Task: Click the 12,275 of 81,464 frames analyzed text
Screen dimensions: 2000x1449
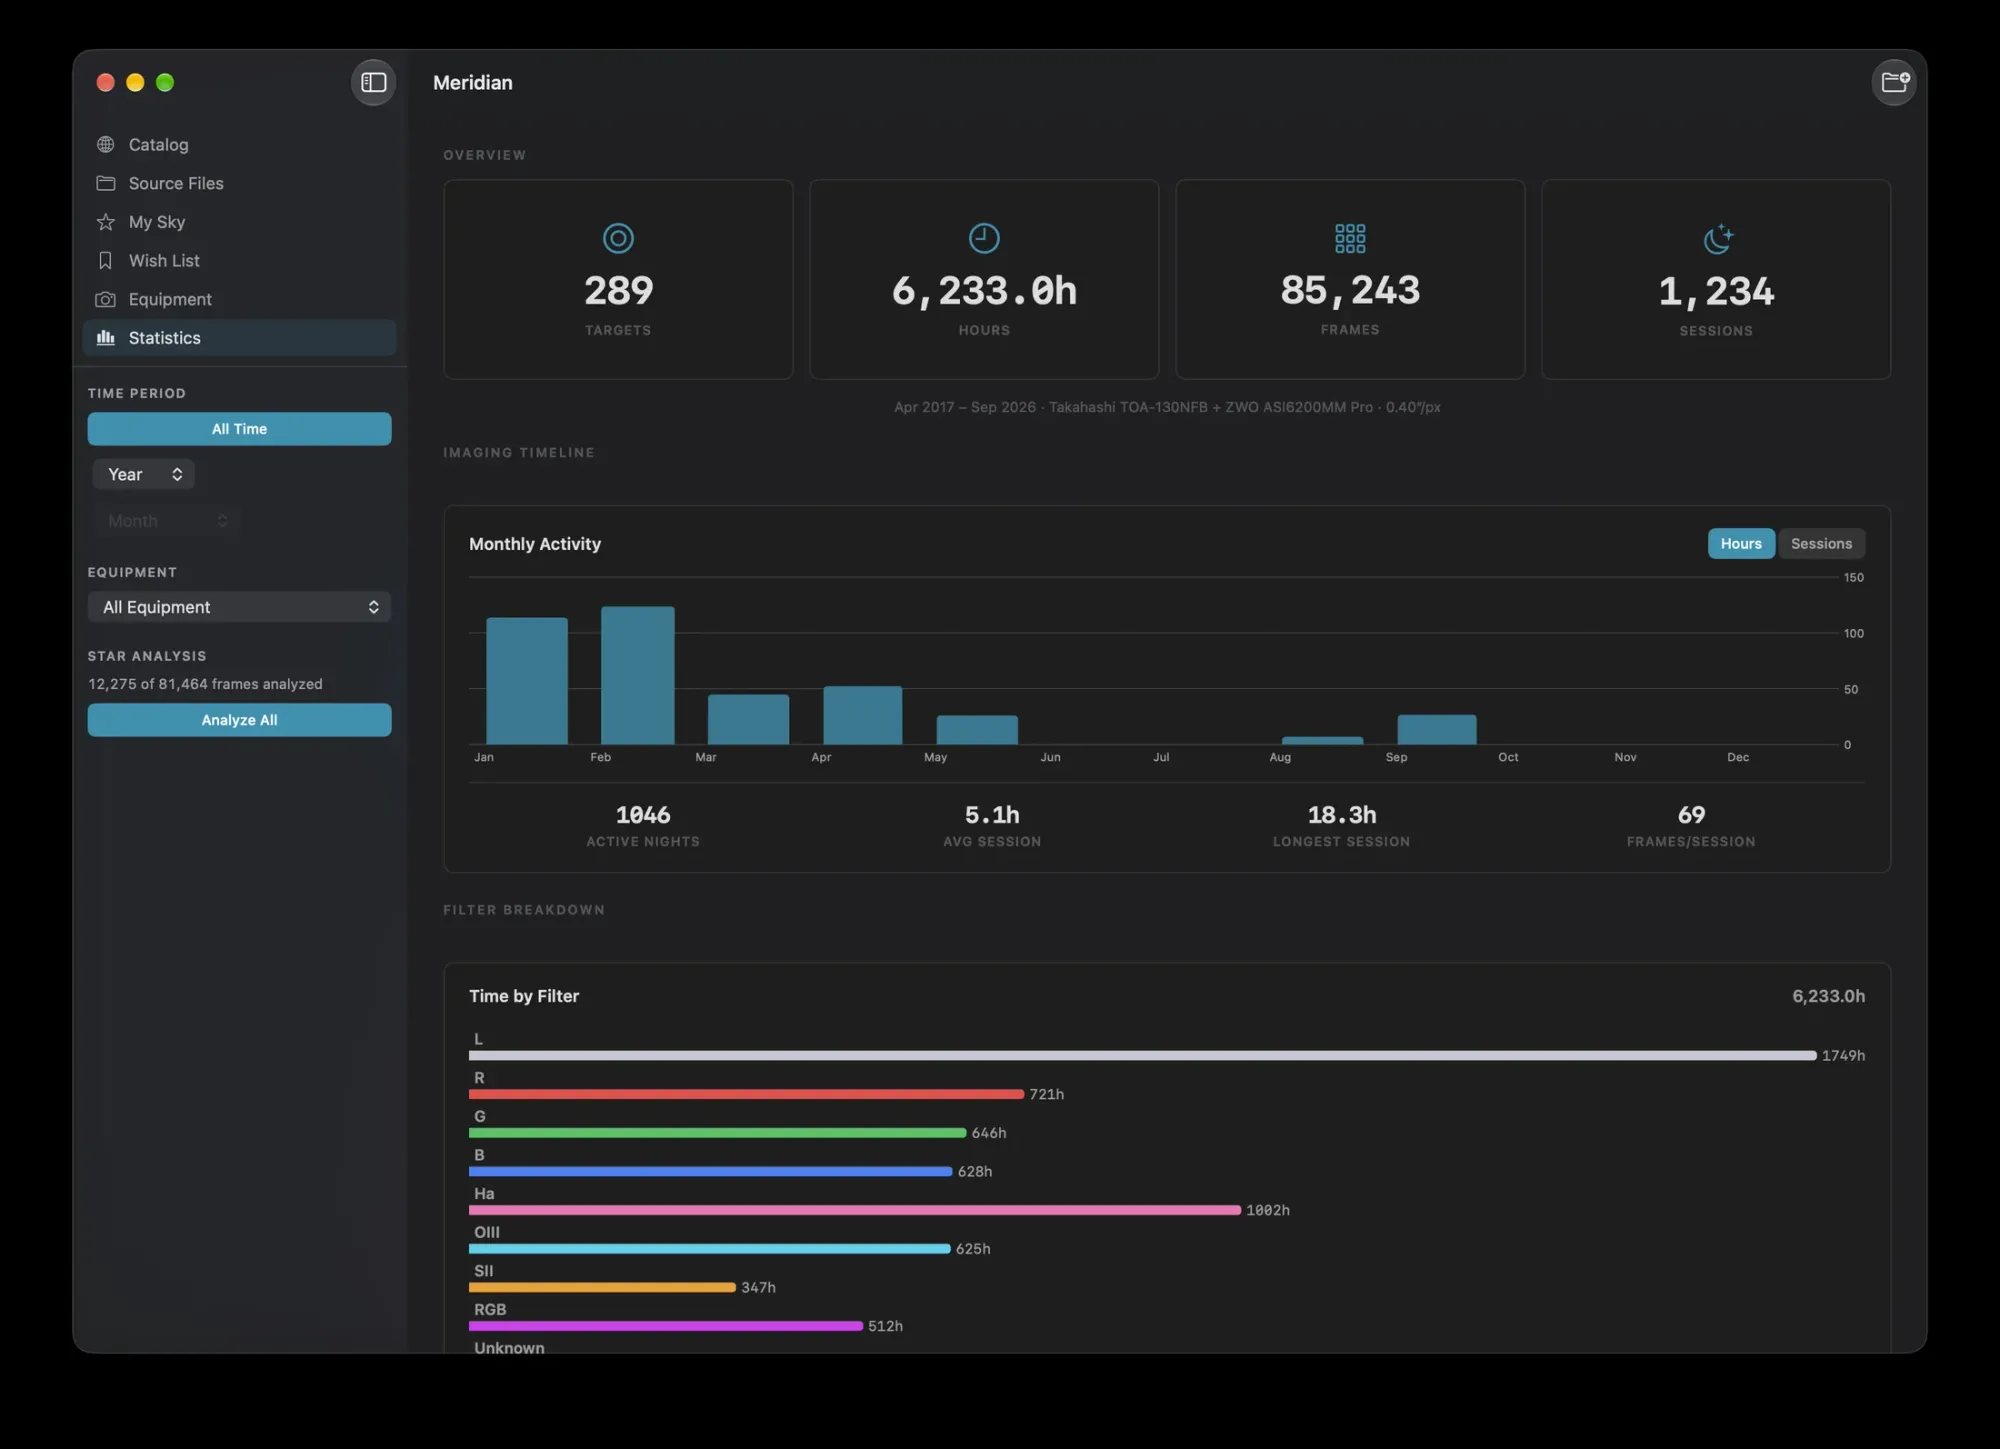Action: (205, 684)
